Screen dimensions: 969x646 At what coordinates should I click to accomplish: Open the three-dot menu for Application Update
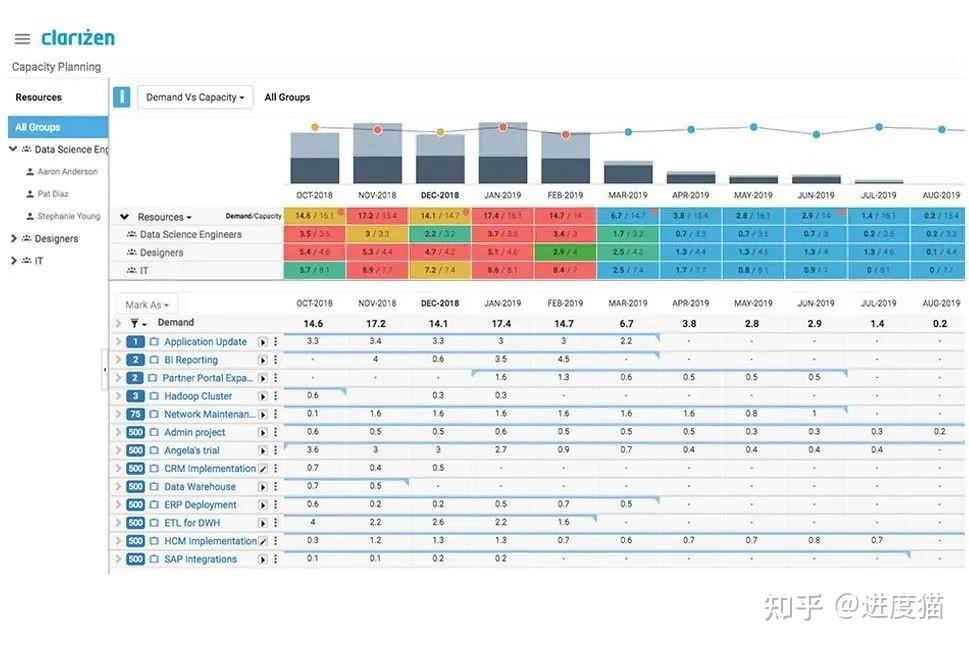click(x=275, y=342)
